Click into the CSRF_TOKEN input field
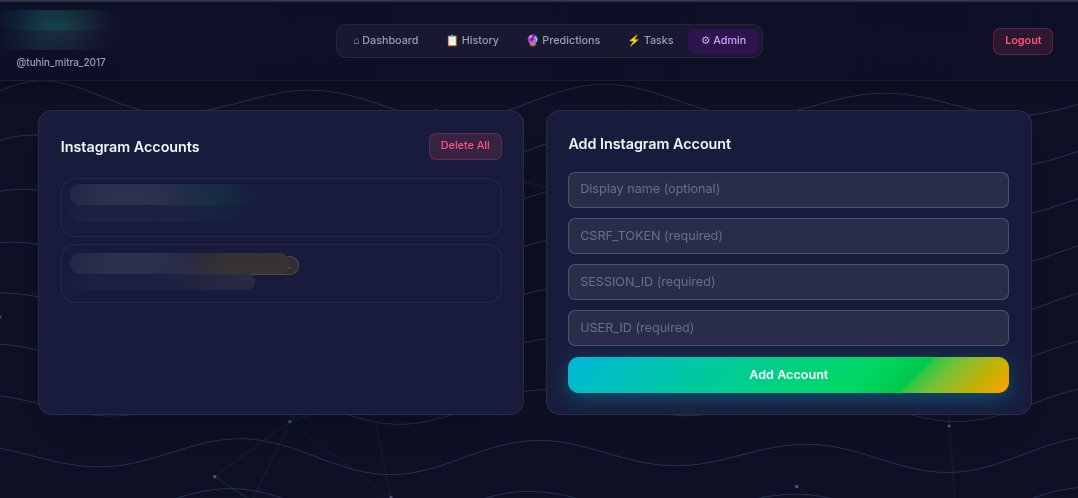Viewport: 1078px width, 498px height. point(788,236)
